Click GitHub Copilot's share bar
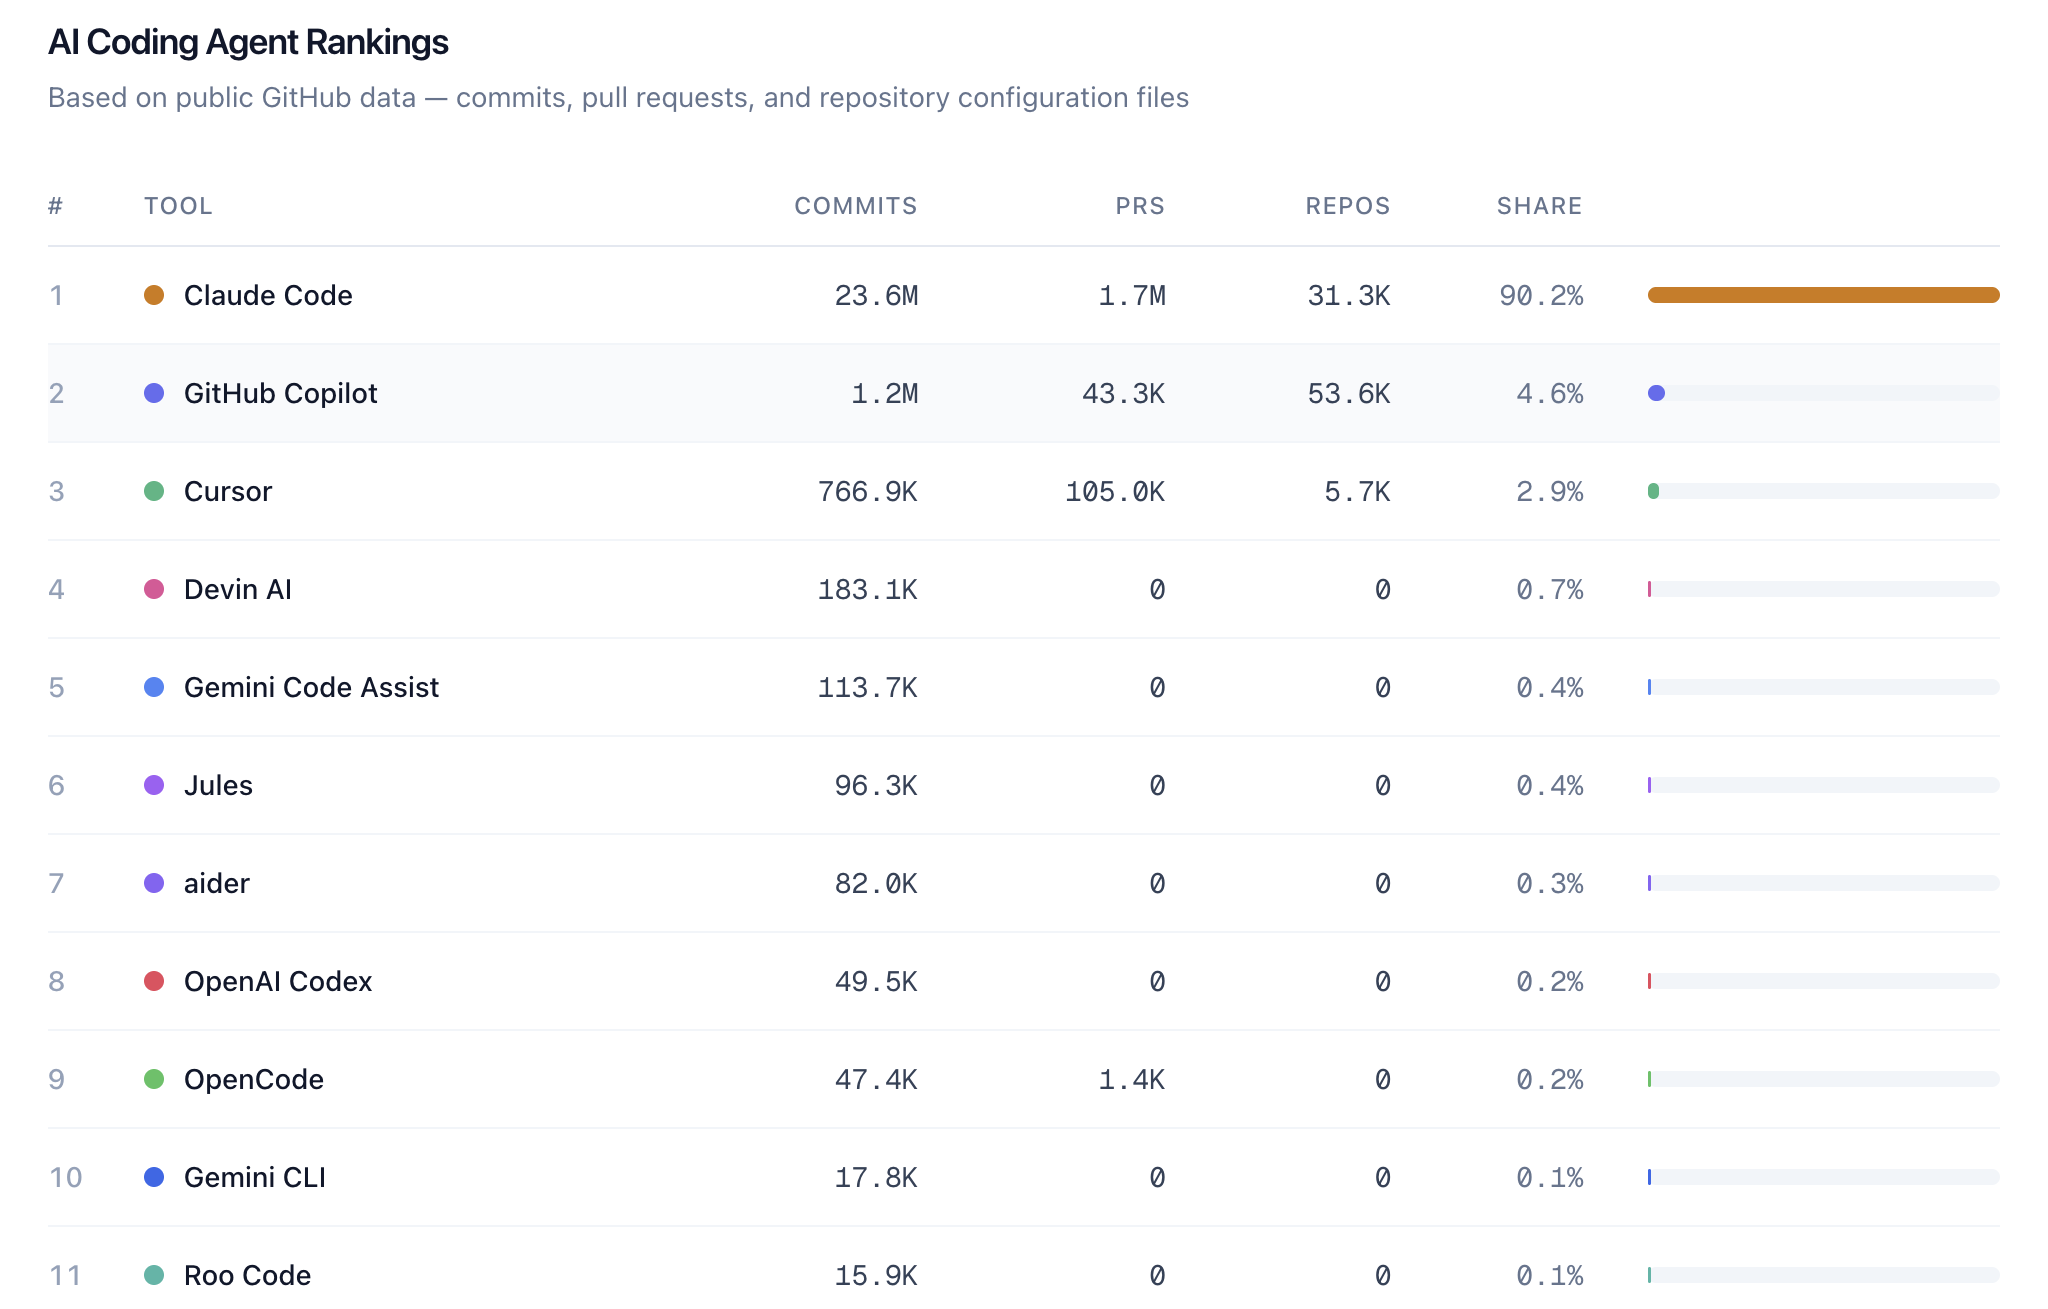The image size is (2048, 1309). [1823, 393]
